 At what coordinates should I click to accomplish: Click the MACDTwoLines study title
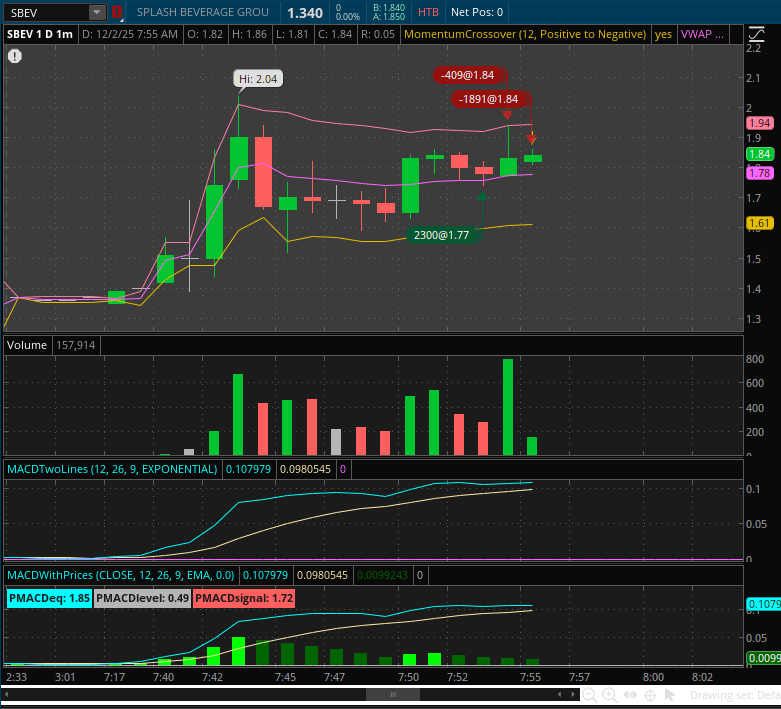pyautogui.click(x=112, y=469)
